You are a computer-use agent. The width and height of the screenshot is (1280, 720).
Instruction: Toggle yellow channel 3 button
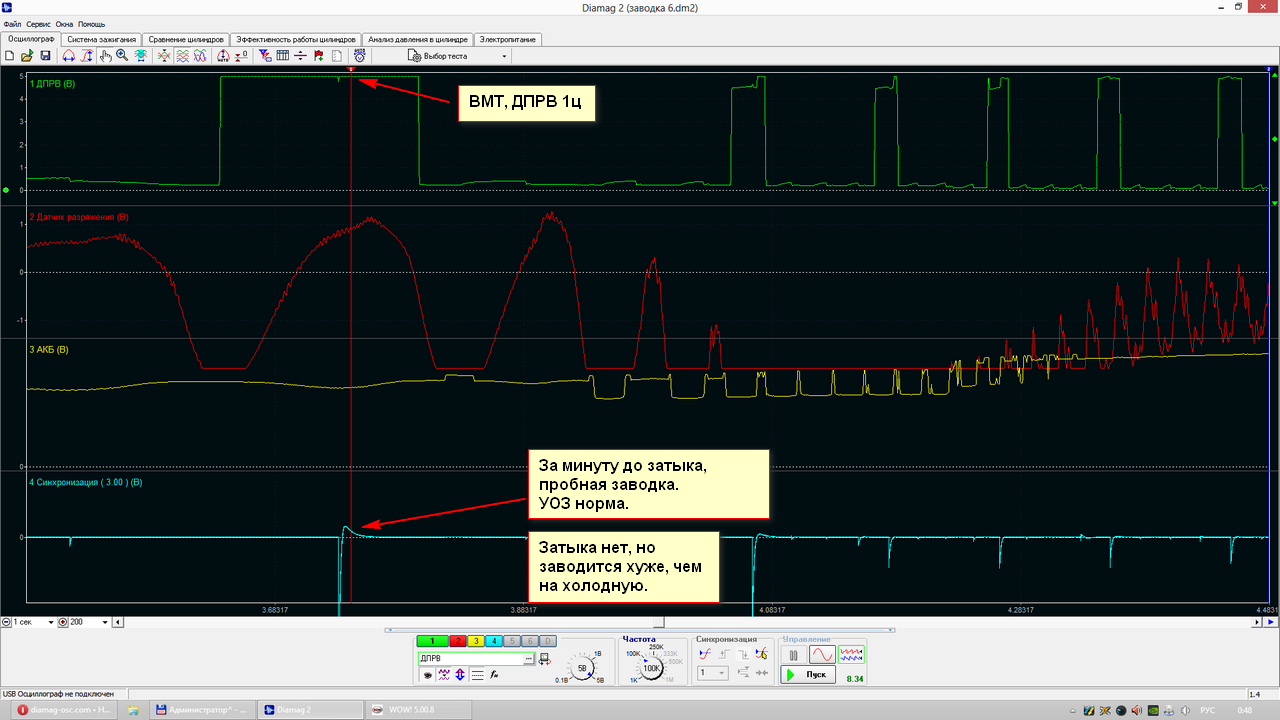[x=476, y=641]
